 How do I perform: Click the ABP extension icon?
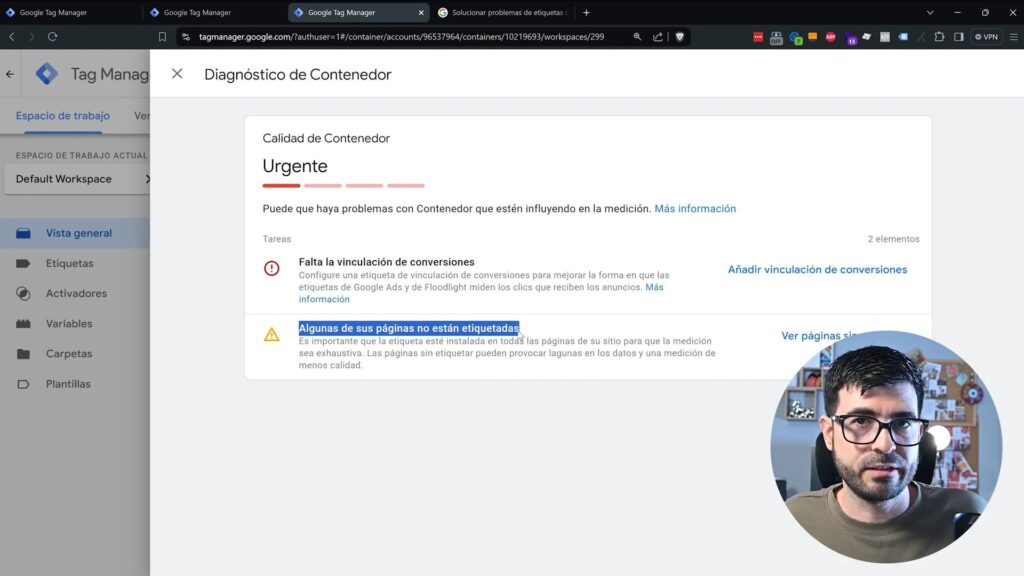click(x=830, y=37)
